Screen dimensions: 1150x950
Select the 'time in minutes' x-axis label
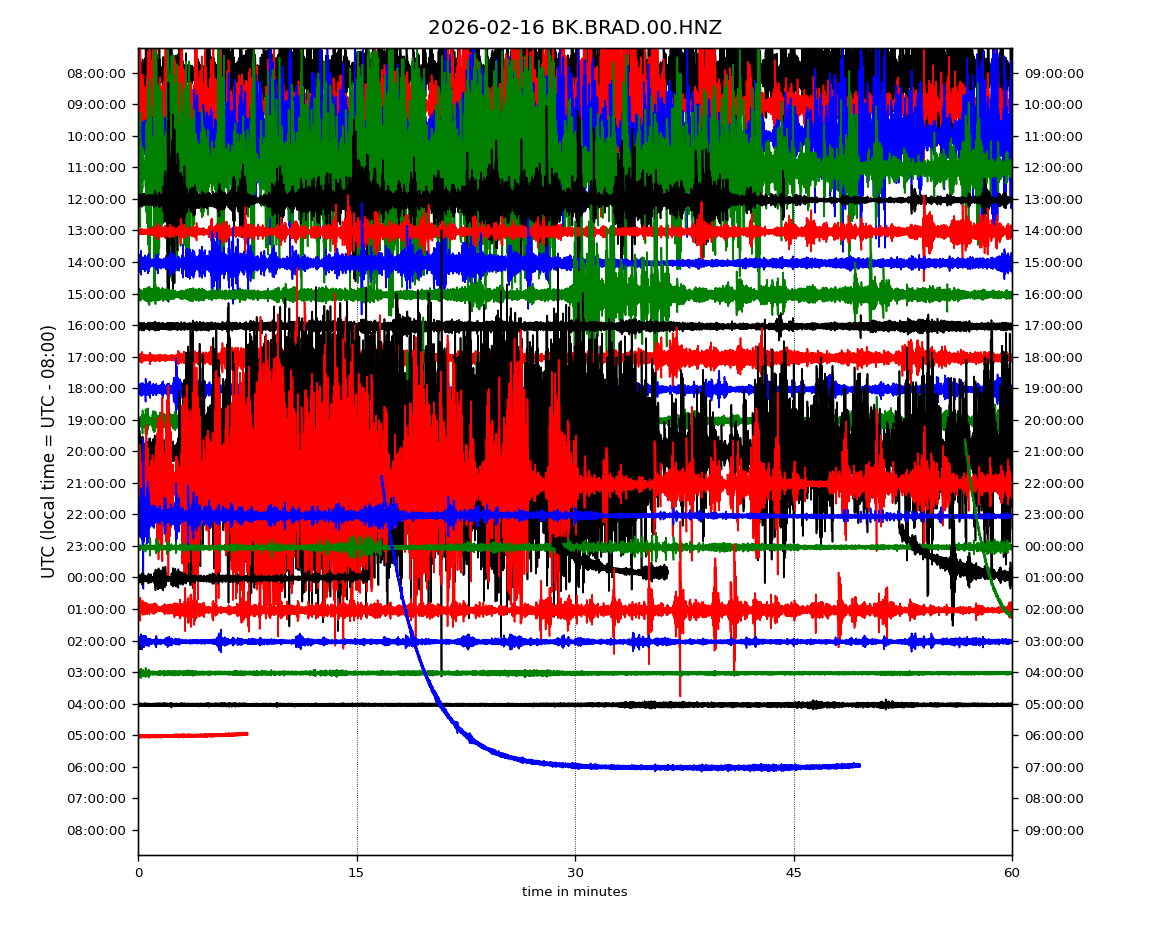coord(574,892)
